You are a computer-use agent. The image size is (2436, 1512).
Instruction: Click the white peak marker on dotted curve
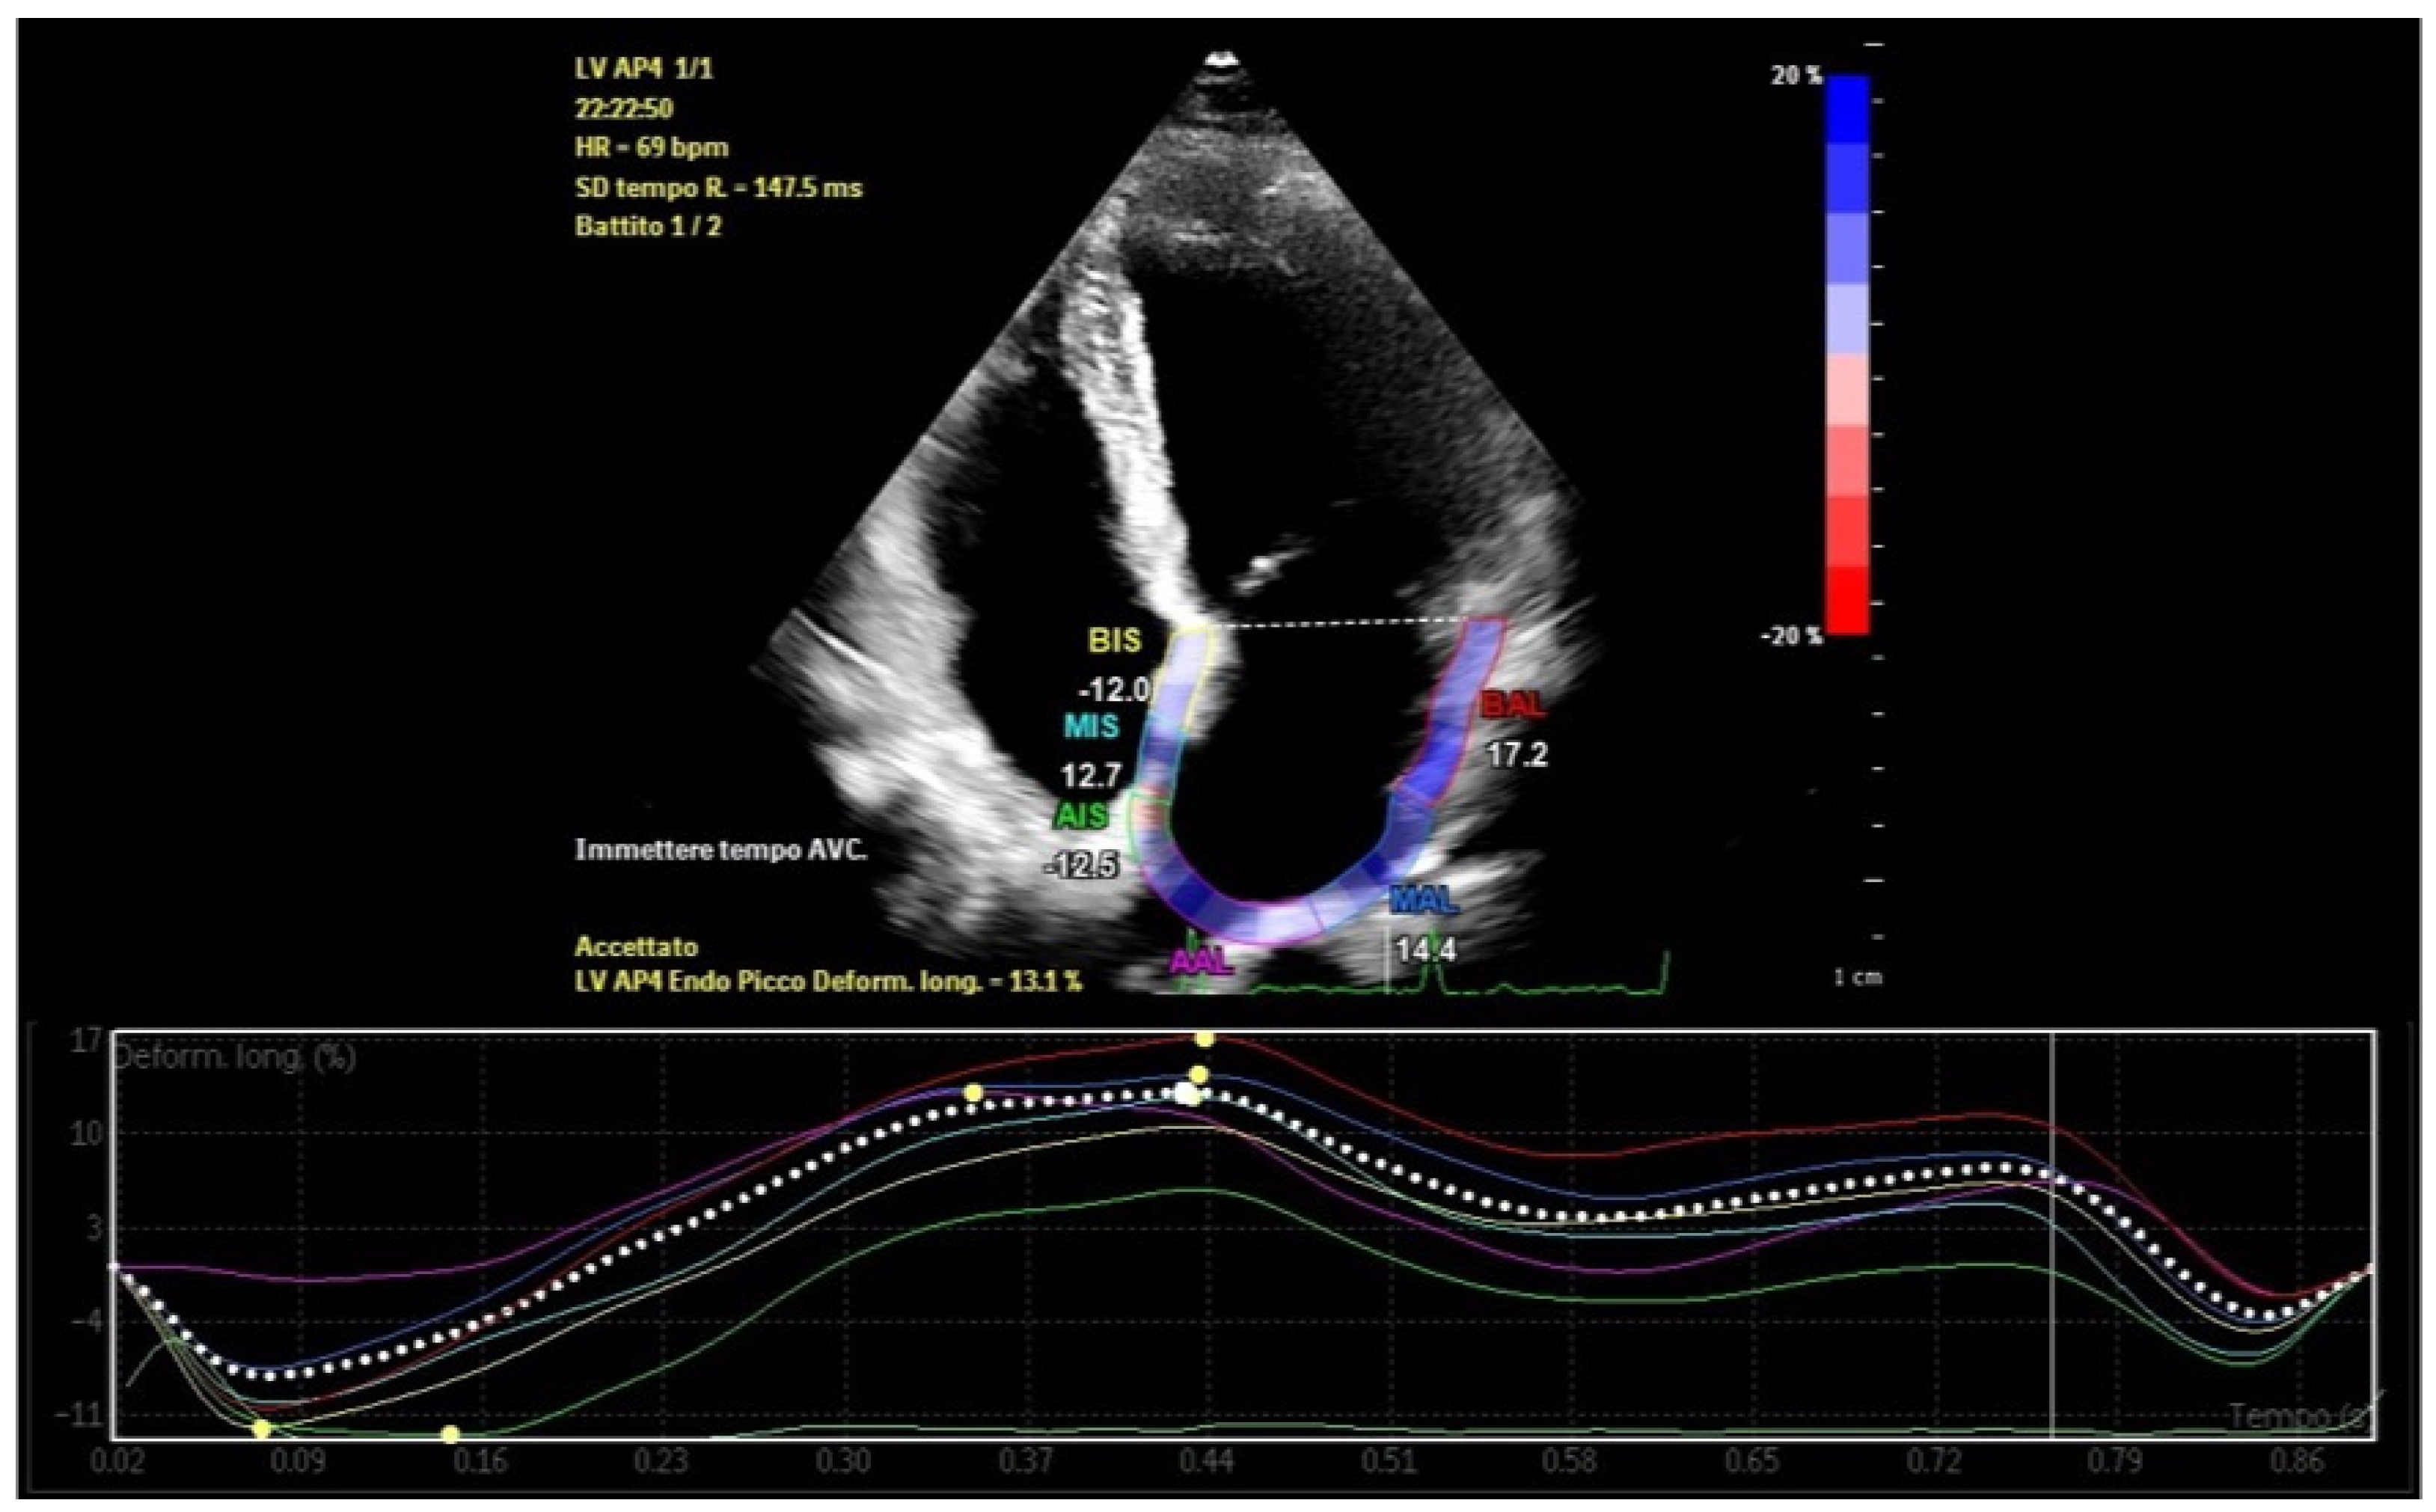[1186, 1093]
